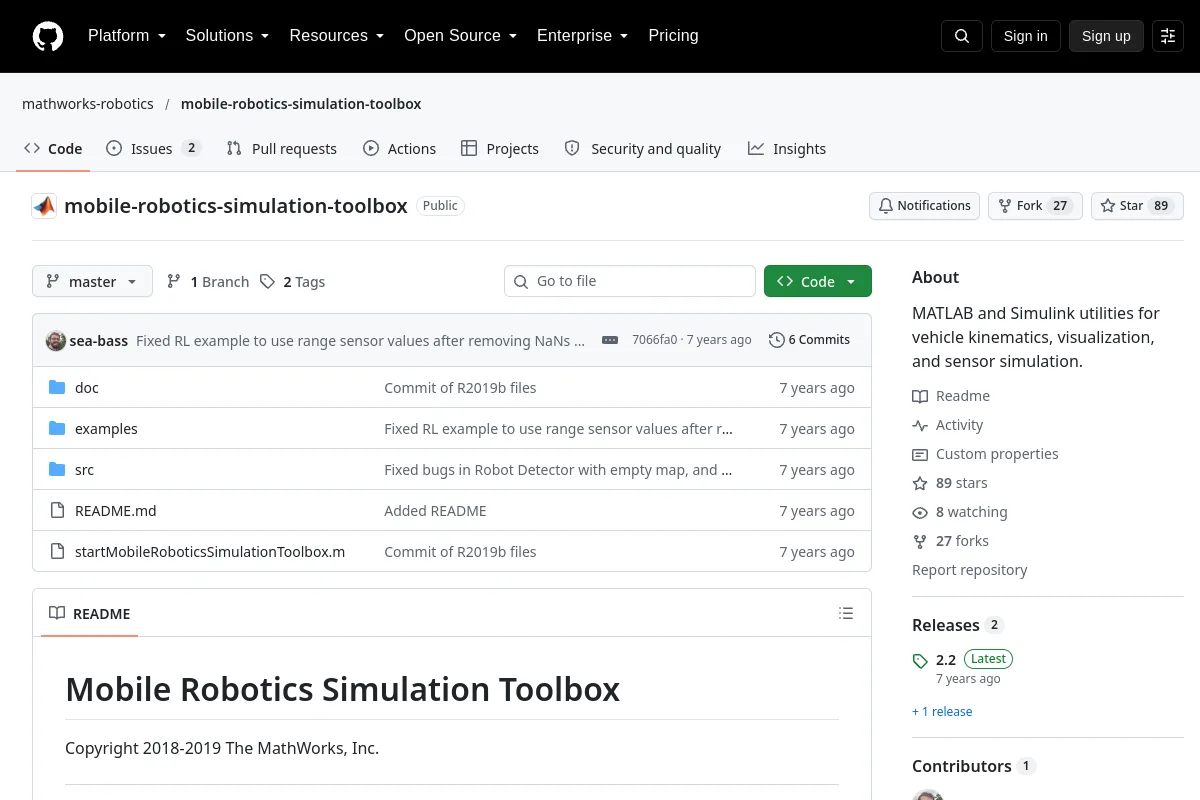Switch to the Actions tab
The height and width of the screenshot is (800, 1200).
pos(399,149)
